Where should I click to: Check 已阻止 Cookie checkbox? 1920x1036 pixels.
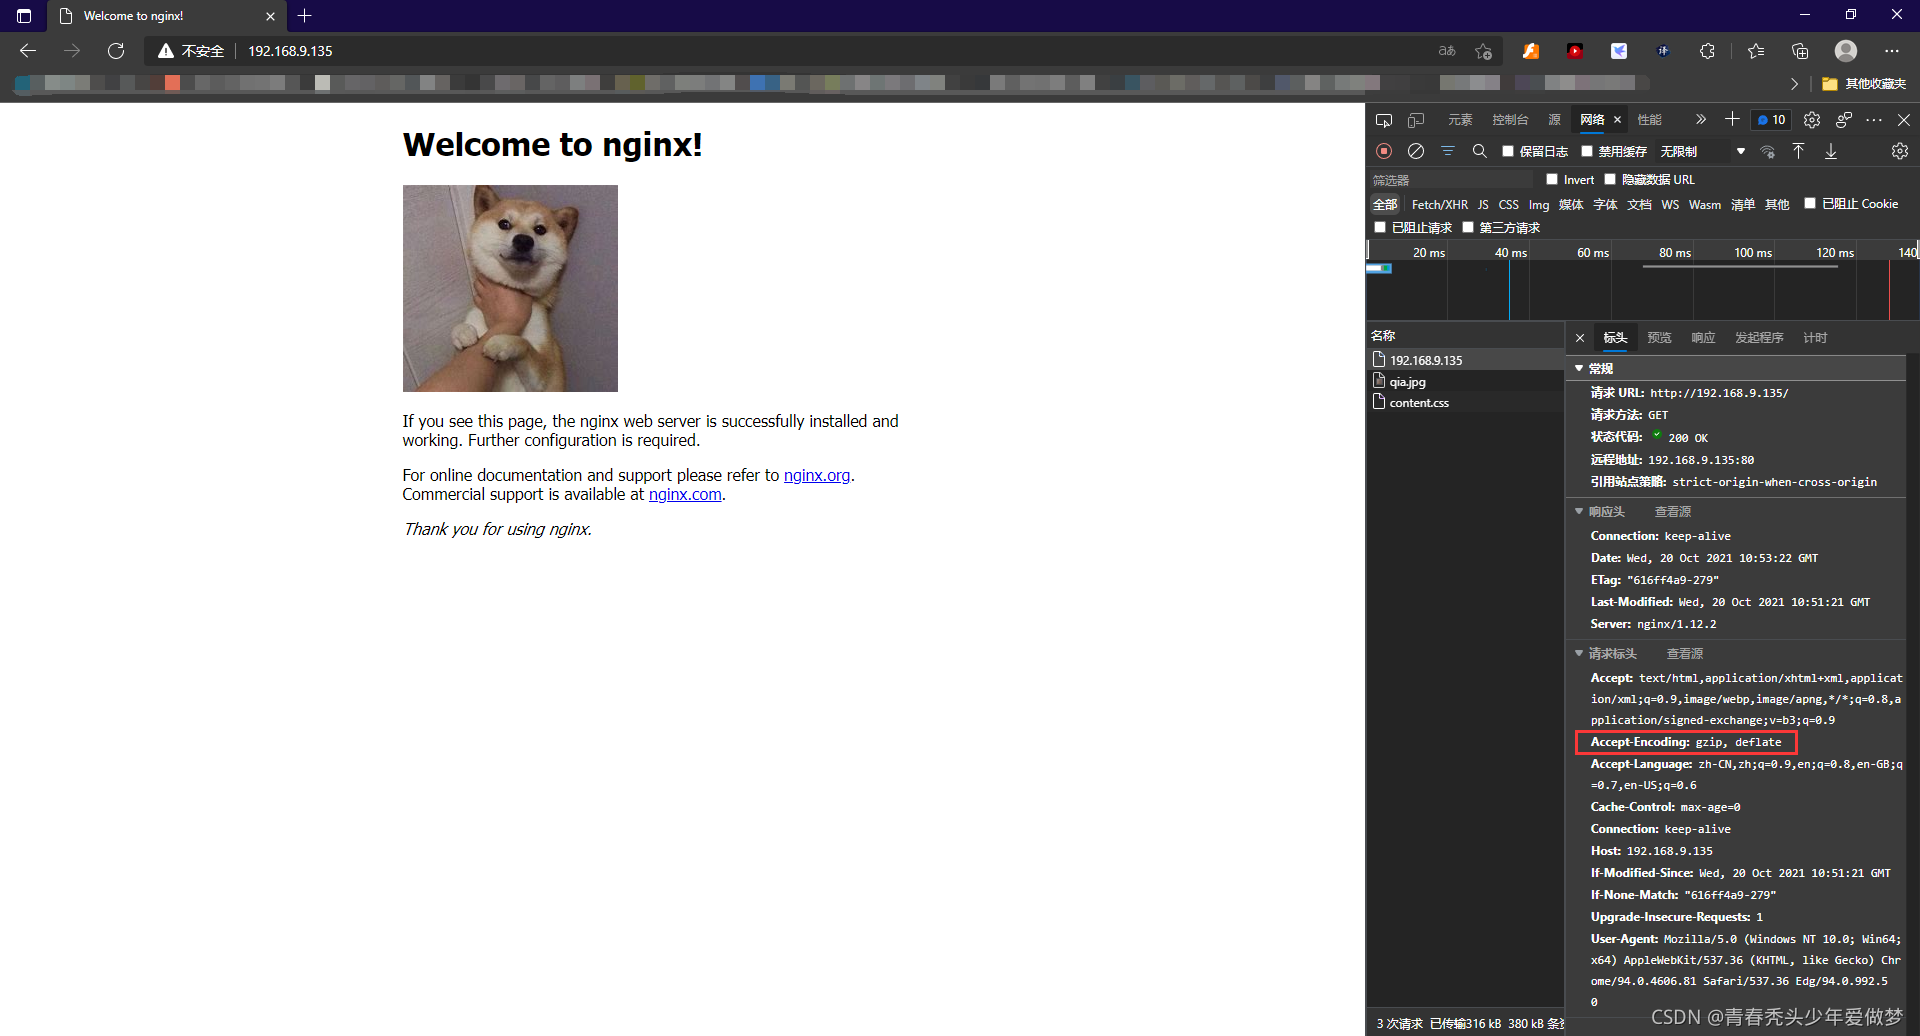(x=1810, y=203)
